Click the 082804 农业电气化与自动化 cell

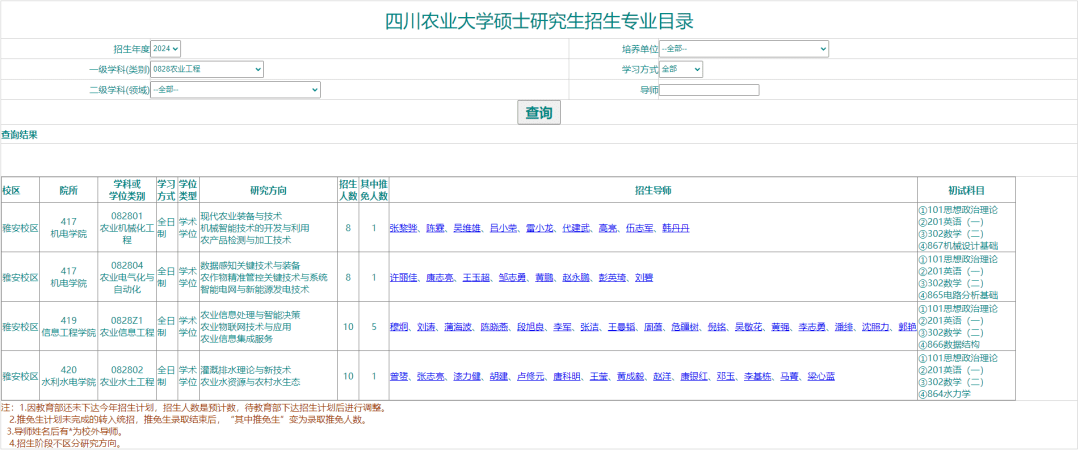pos(127,277)
